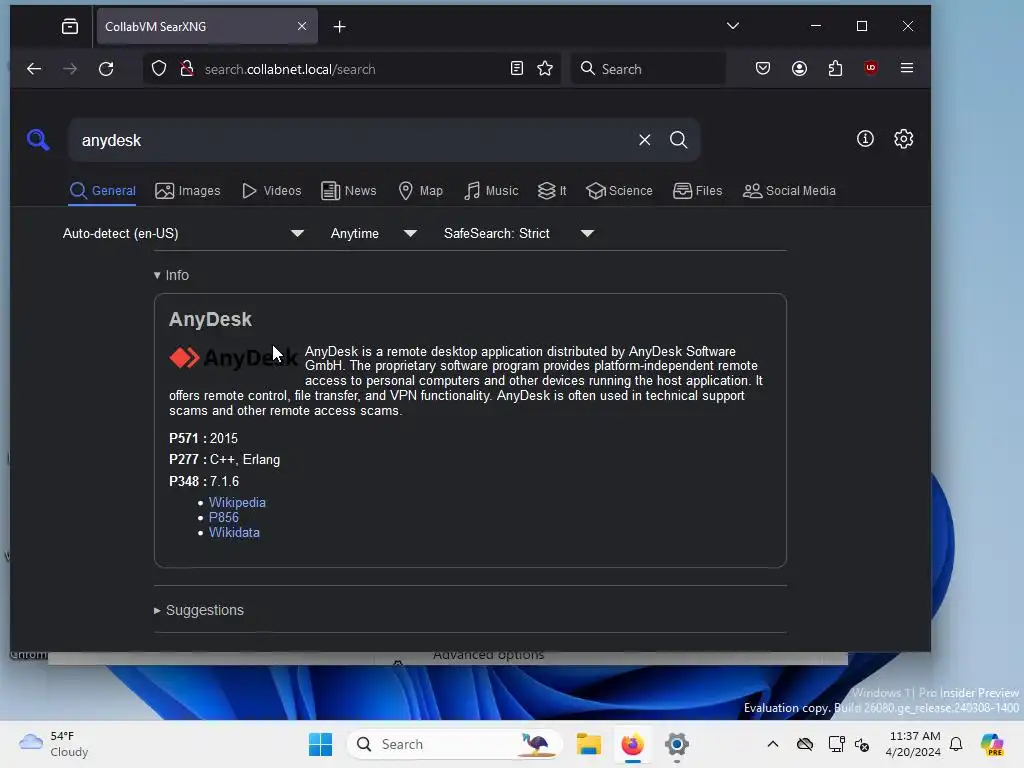1024x768 pixels.
Task: Bookmark this page with star icon
Action: [x=545, y=69]
